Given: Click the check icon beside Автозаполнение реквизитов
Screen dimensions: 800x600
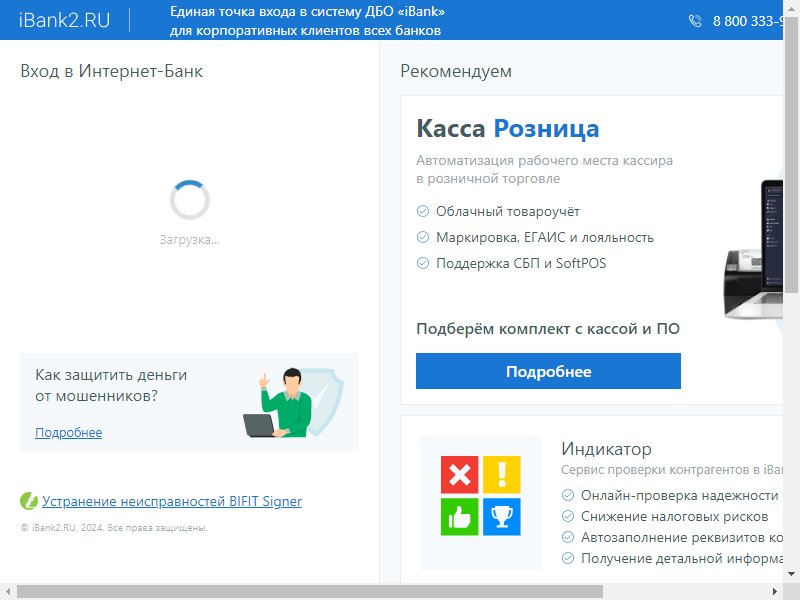Looking at the screenshot, I should click(568, 537).
